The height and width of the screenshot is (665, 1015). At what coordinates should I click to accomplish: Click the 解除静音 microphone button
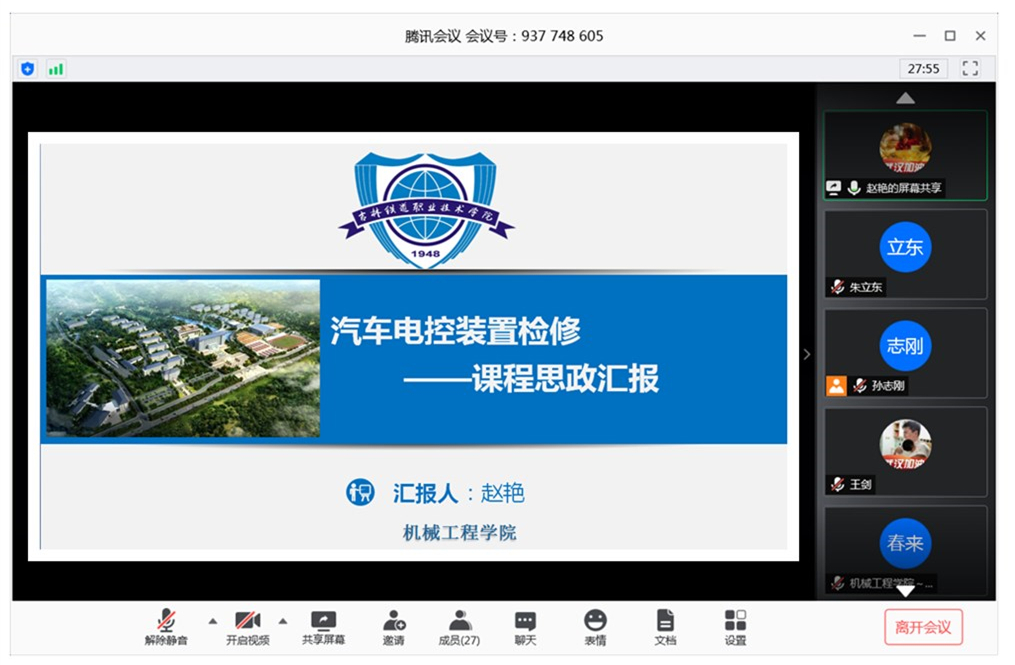tap(166, 626)
